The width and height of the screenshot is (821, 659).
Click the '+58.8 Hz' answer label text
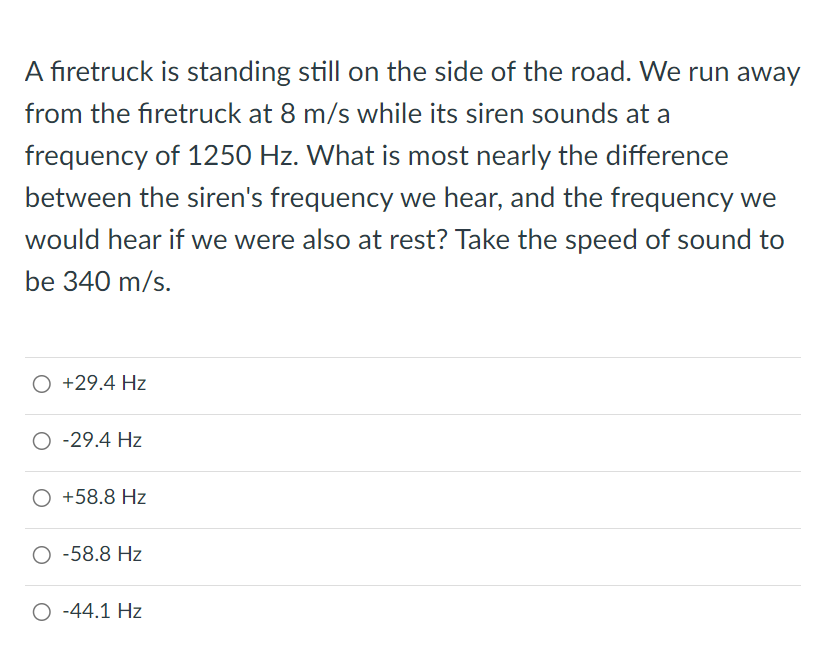104,497
